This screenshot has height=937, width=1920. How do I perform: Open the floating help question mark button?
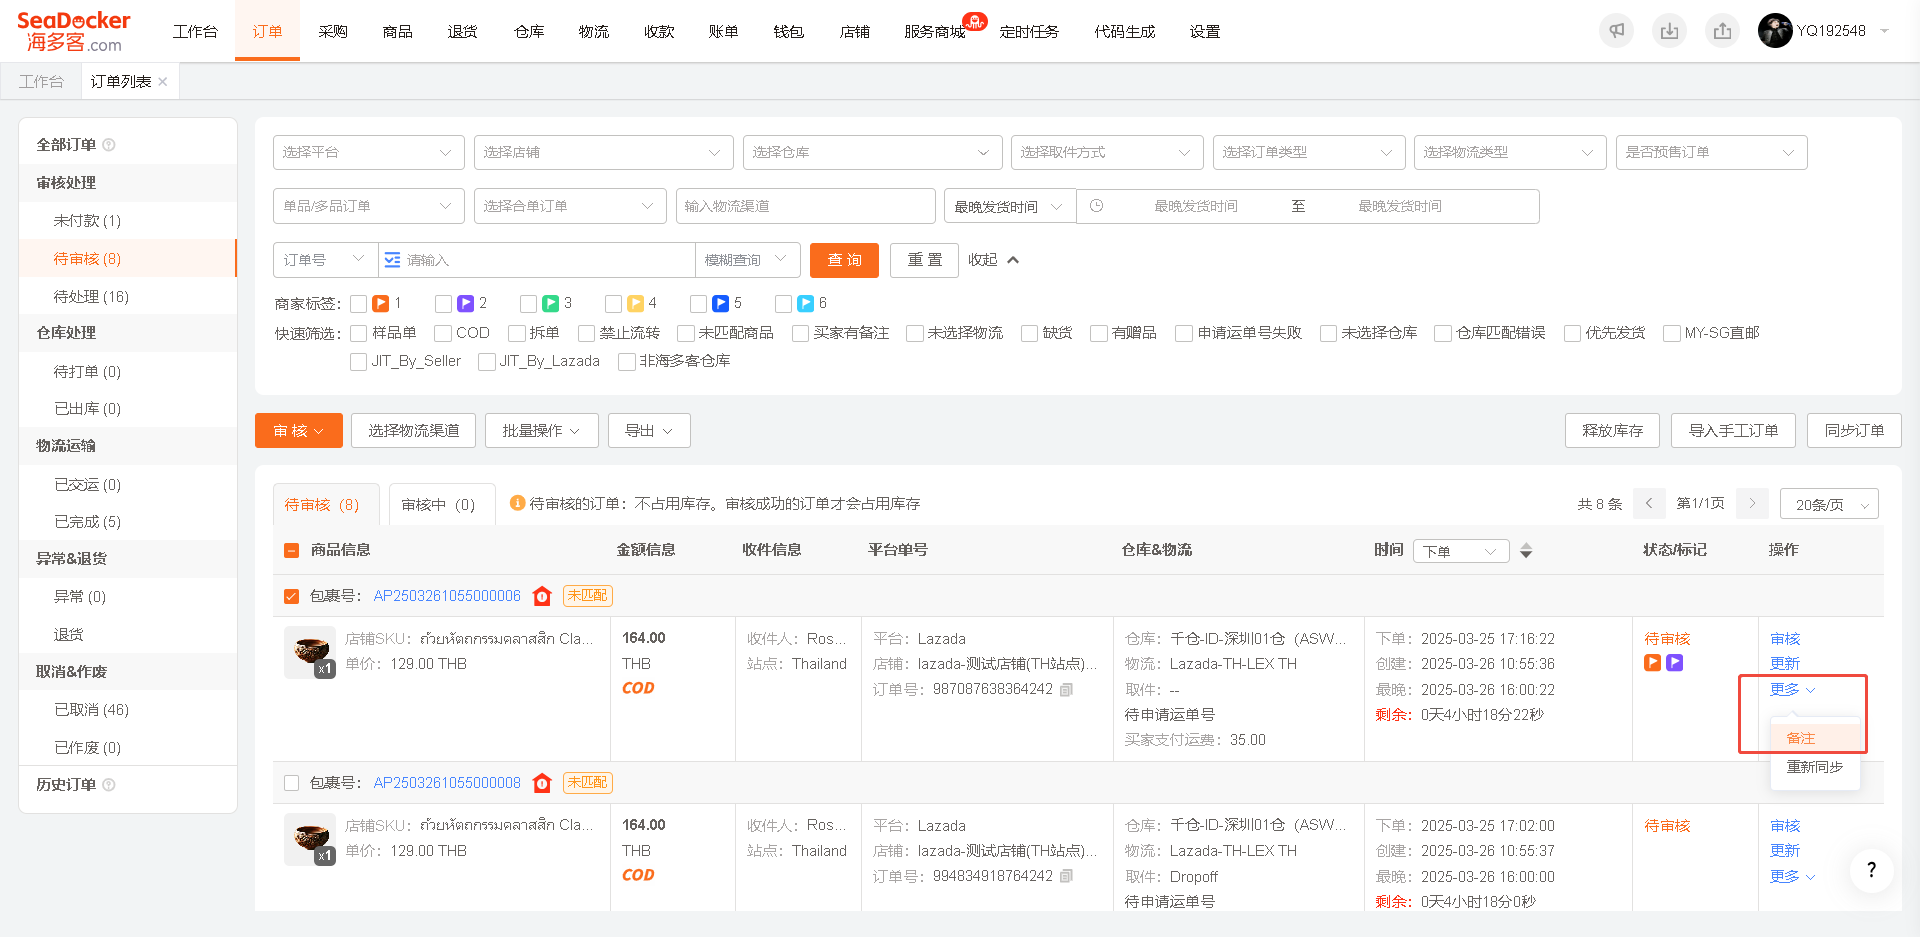(1871, 870)
